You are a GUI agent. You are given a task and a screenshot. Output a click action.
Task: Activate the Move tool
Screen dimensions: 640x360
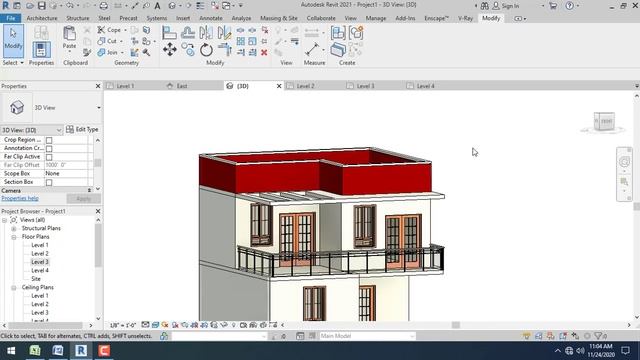(x=169, y=50)
